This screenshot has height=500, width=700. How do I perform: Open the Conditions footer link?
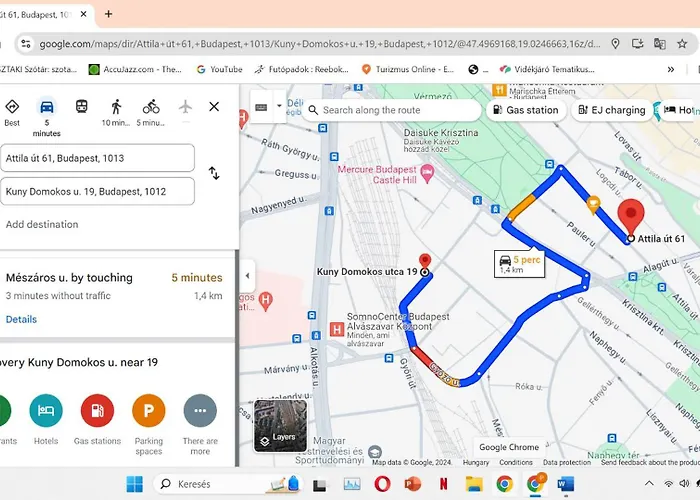pos(516,462)
